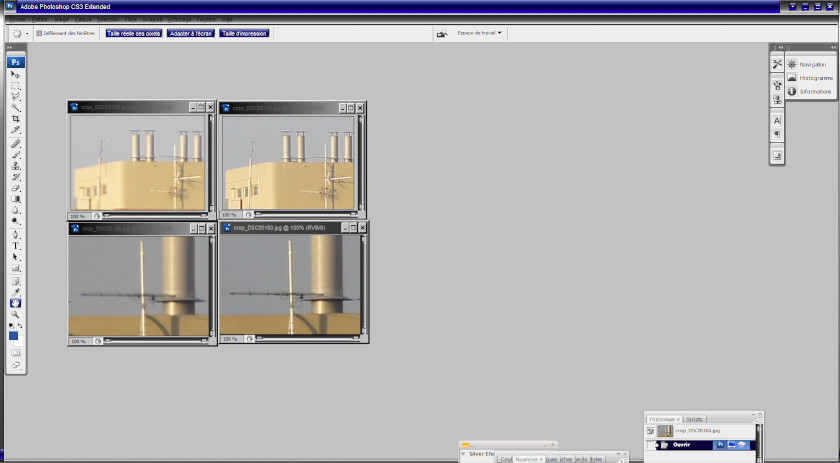The width and height of the screenshot is (840, 463).
Task: Swap foreground and background colors
Action: 20,325
